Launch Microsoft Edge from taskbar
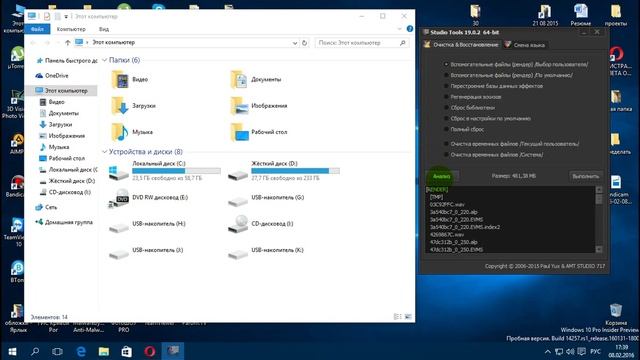Image resolution: width=640 pixels, height=360 pixels. pyautogui.click(x=81, y=351)
